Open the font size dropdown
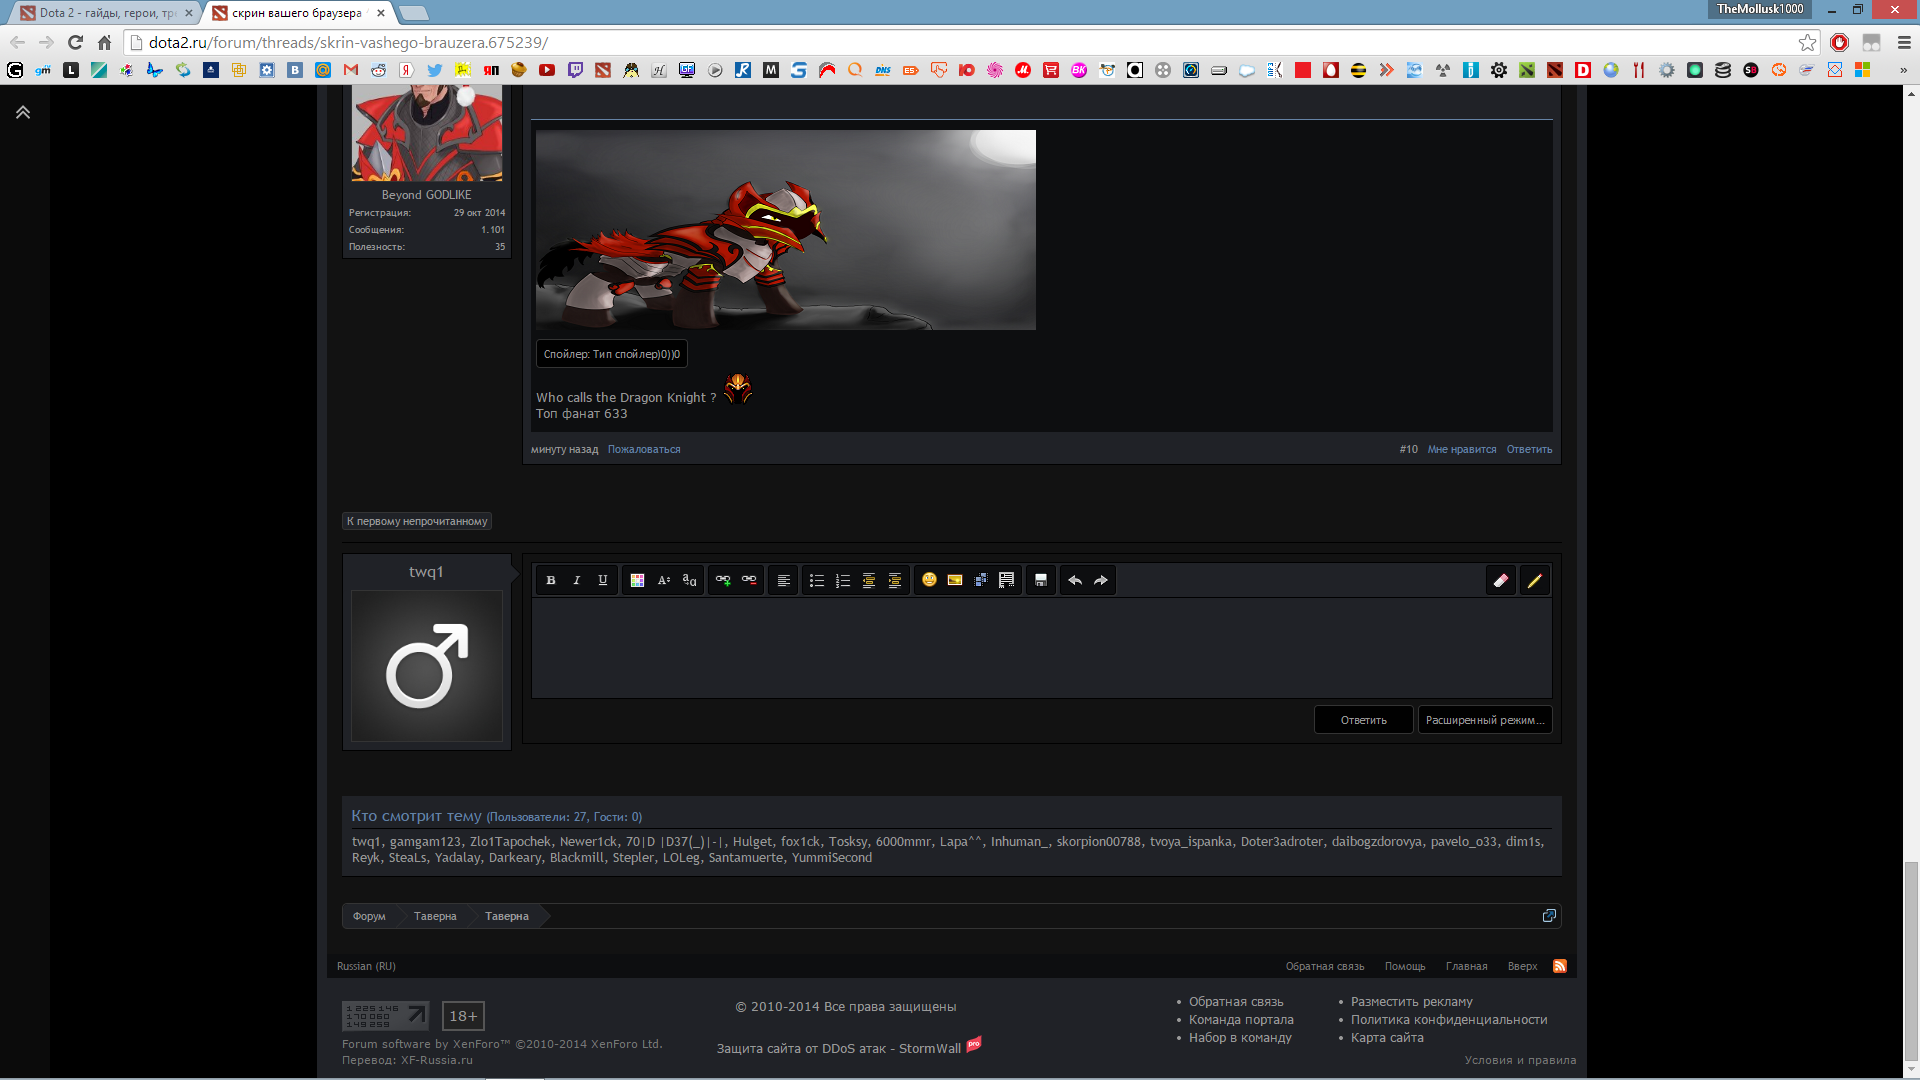Viewport: 1920px width, 1080px height. point(663,580)
